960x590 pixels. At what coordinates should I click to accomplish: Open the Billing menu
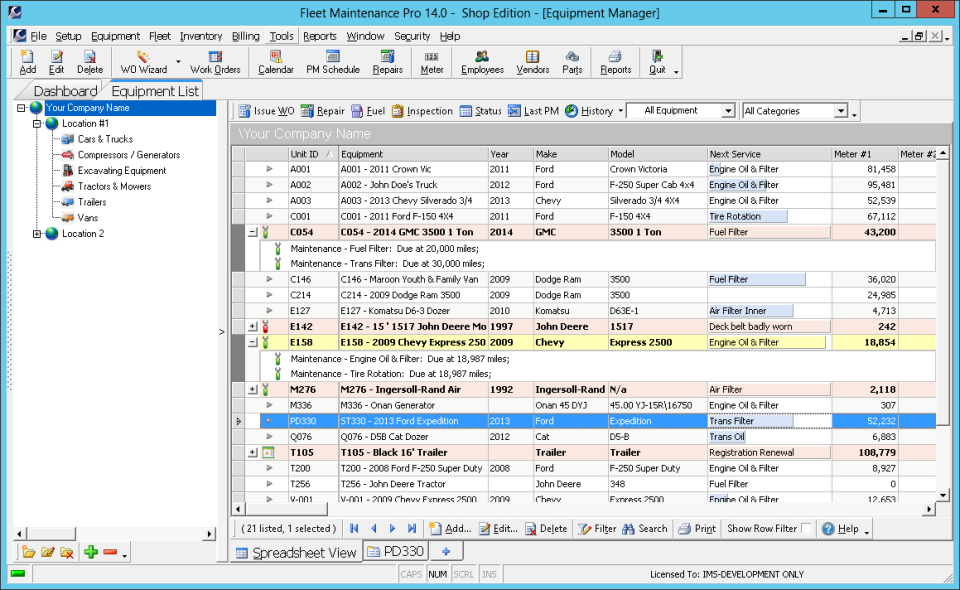[245, 36]
